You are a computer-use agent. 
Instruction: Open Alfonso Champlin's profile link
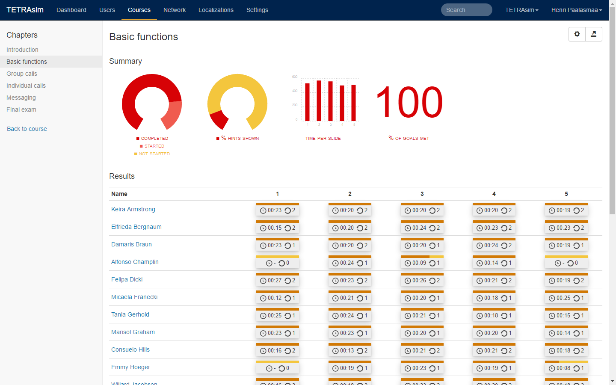pos(134,262)
